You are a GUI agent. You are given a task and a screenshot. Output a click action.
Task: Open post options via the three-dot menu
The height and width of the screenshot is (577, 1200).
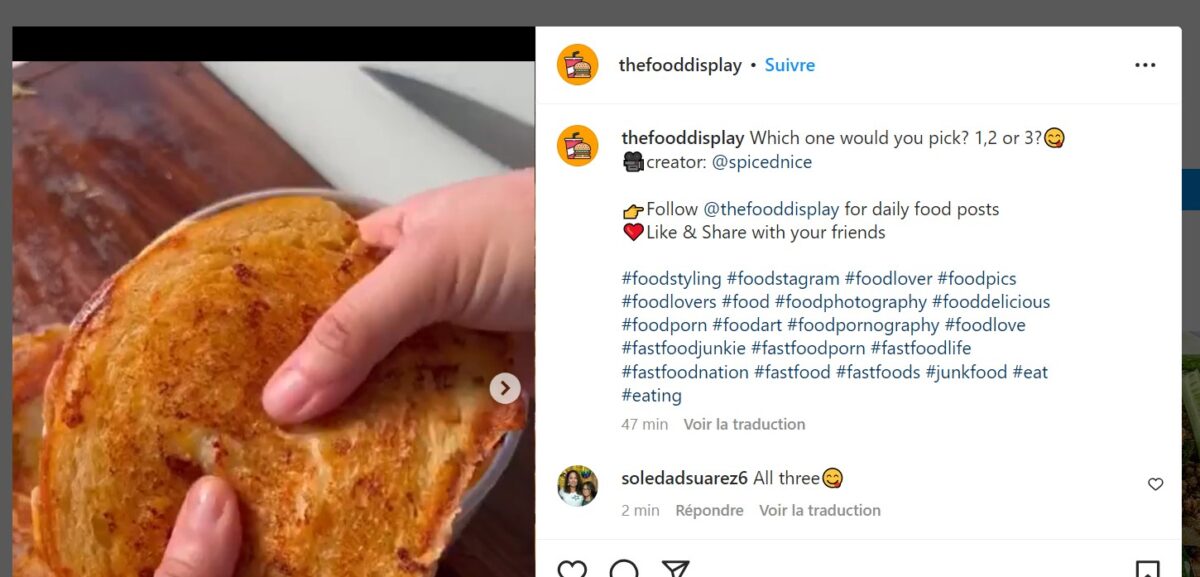(x=1145, y=64)
